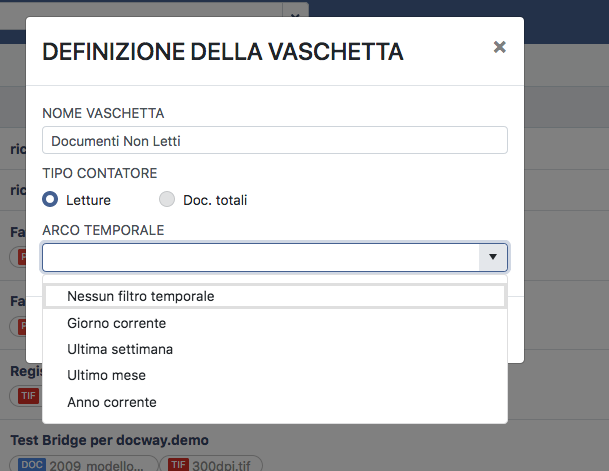Viewport: 609px width, 471px height.
Task: Click the Doc. totali label text
Action: tap(215, 200)
